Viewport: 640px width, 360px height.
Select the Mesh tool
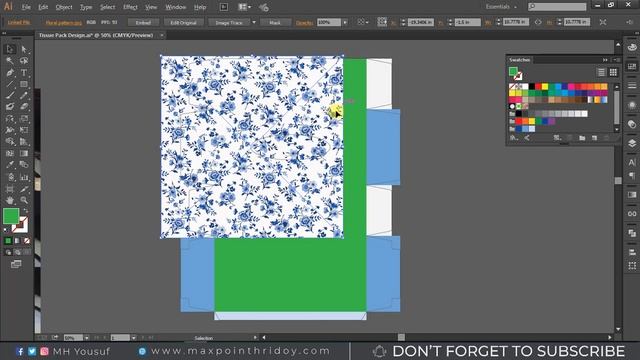point(10,153)
